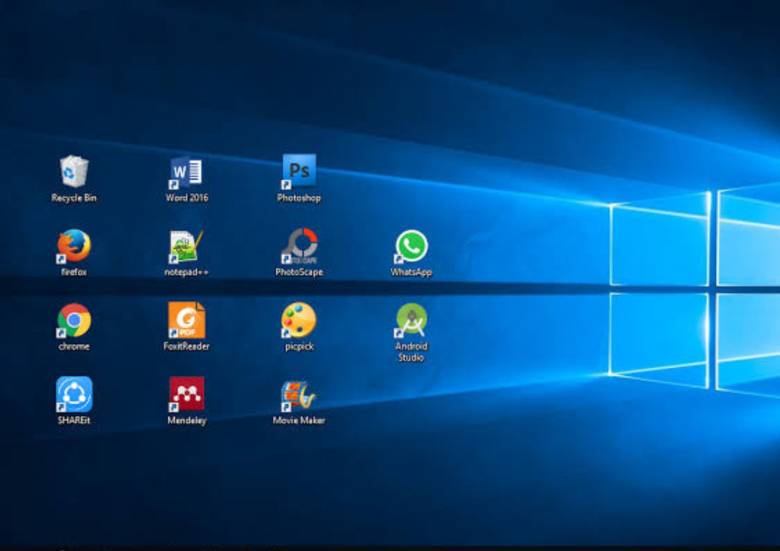This screenshot has height=551, width=780.
Task: Click the "Recycle Bin" text label
Action: click(x=74, y=198)
